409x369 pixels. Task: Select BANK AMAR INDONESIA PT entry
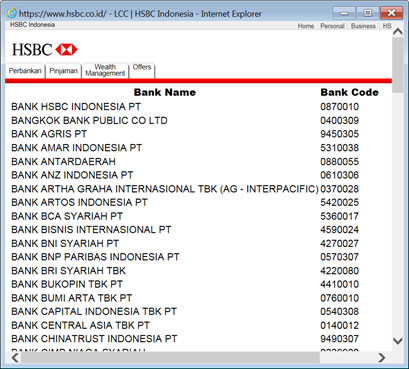pos(77,148)
